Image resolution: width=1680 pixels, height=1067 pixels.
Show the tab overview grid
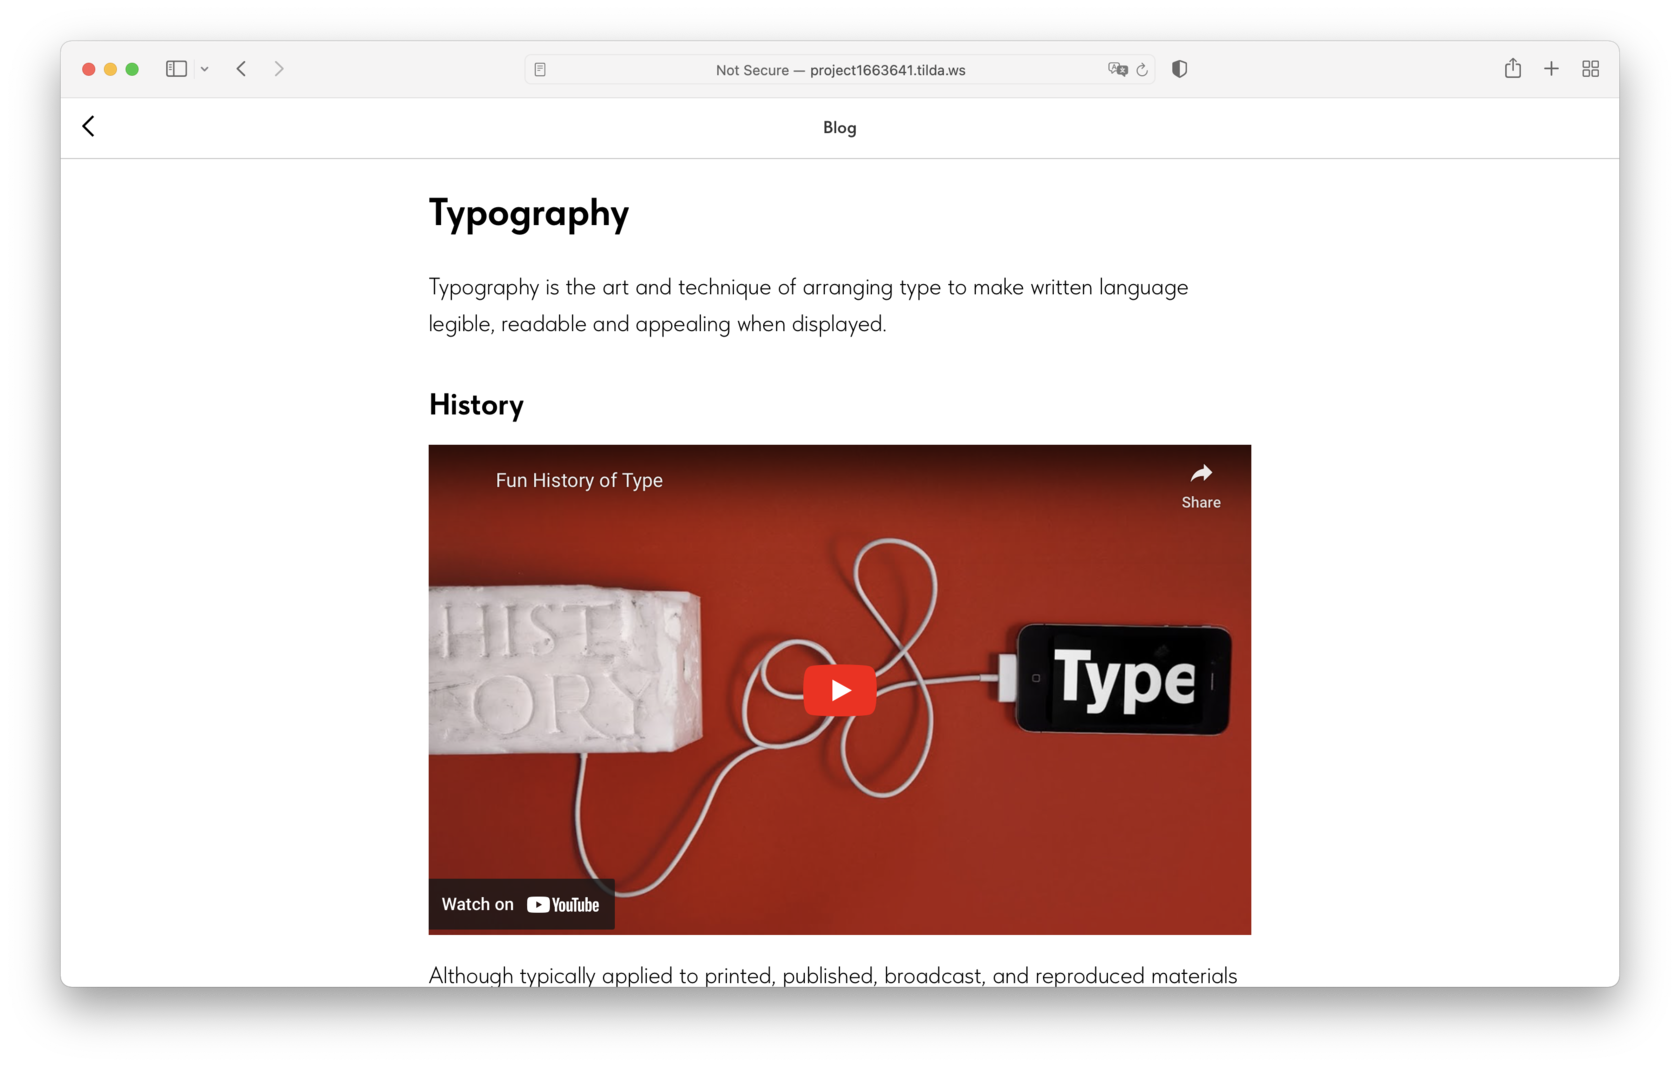[x=1590, y=69]
